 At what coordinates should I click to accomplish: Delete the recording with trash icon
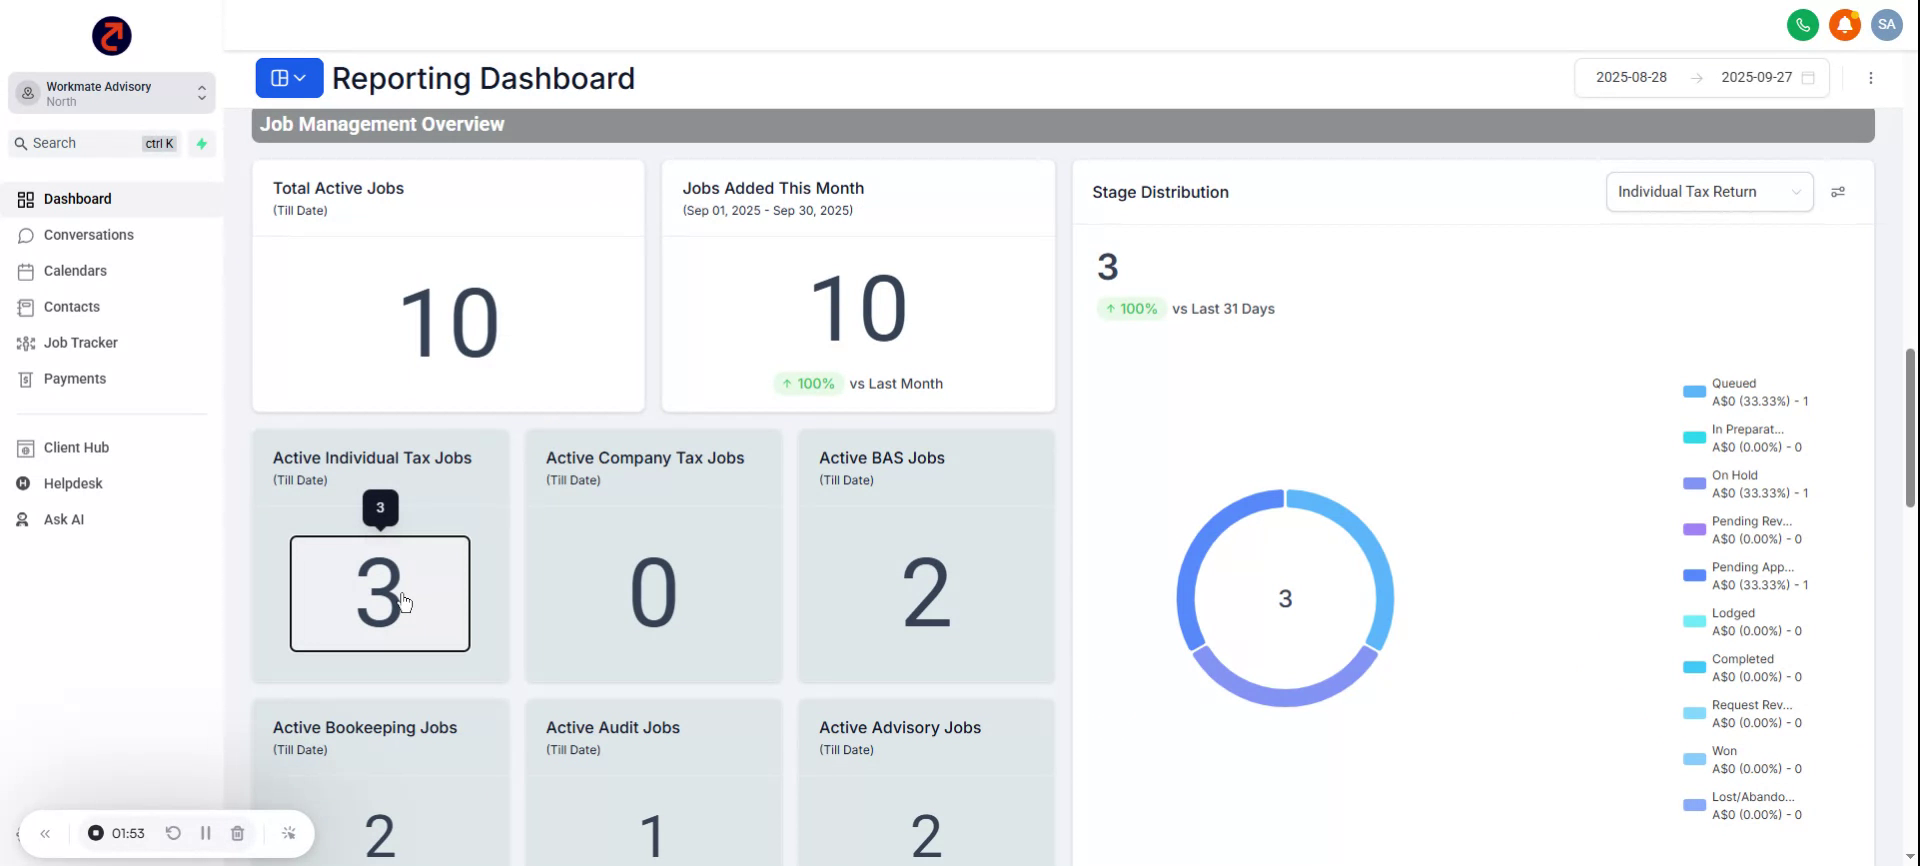pos(237,833)
